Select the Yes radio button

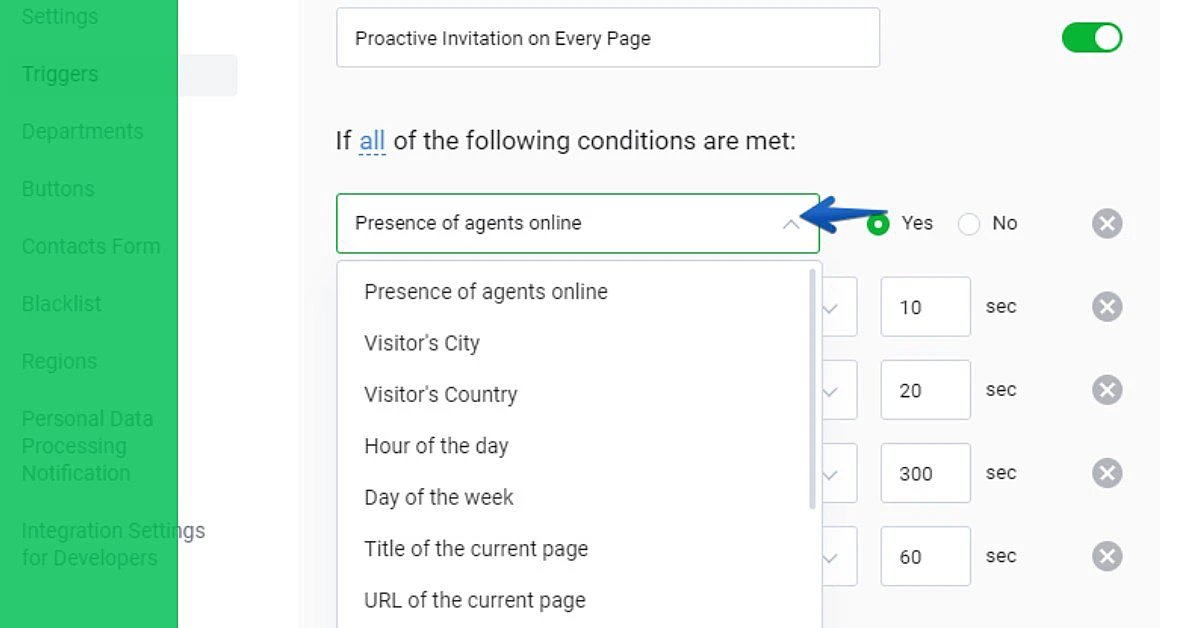878,223
